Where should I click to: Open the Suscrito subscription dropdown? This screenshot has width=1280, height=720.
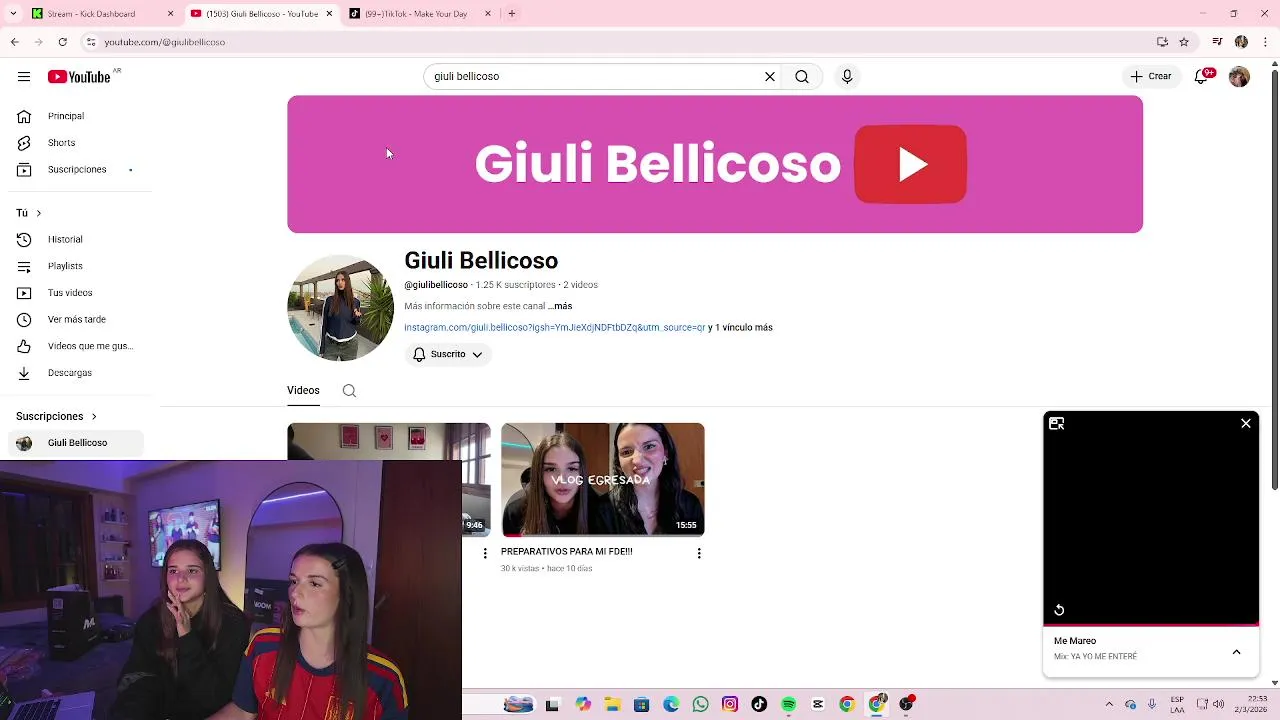click(448, 354)
